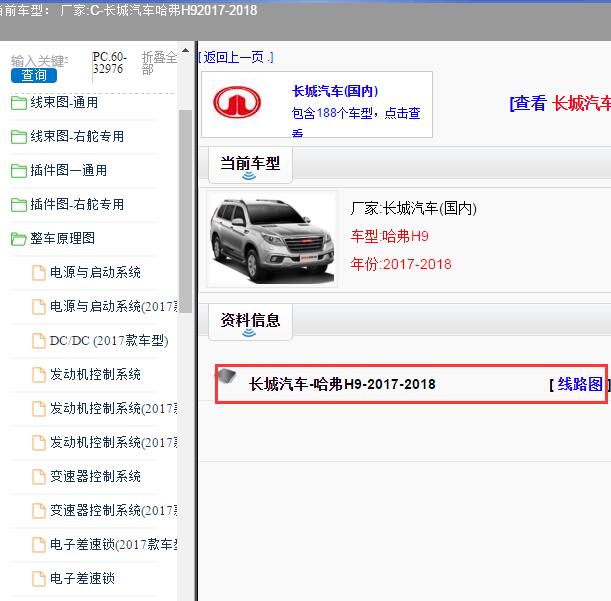Open 电子差速锁(2017款车 document entry
The width and height of the screenshot is (611, 601).
pyautogui.click(x=113, y=544)
